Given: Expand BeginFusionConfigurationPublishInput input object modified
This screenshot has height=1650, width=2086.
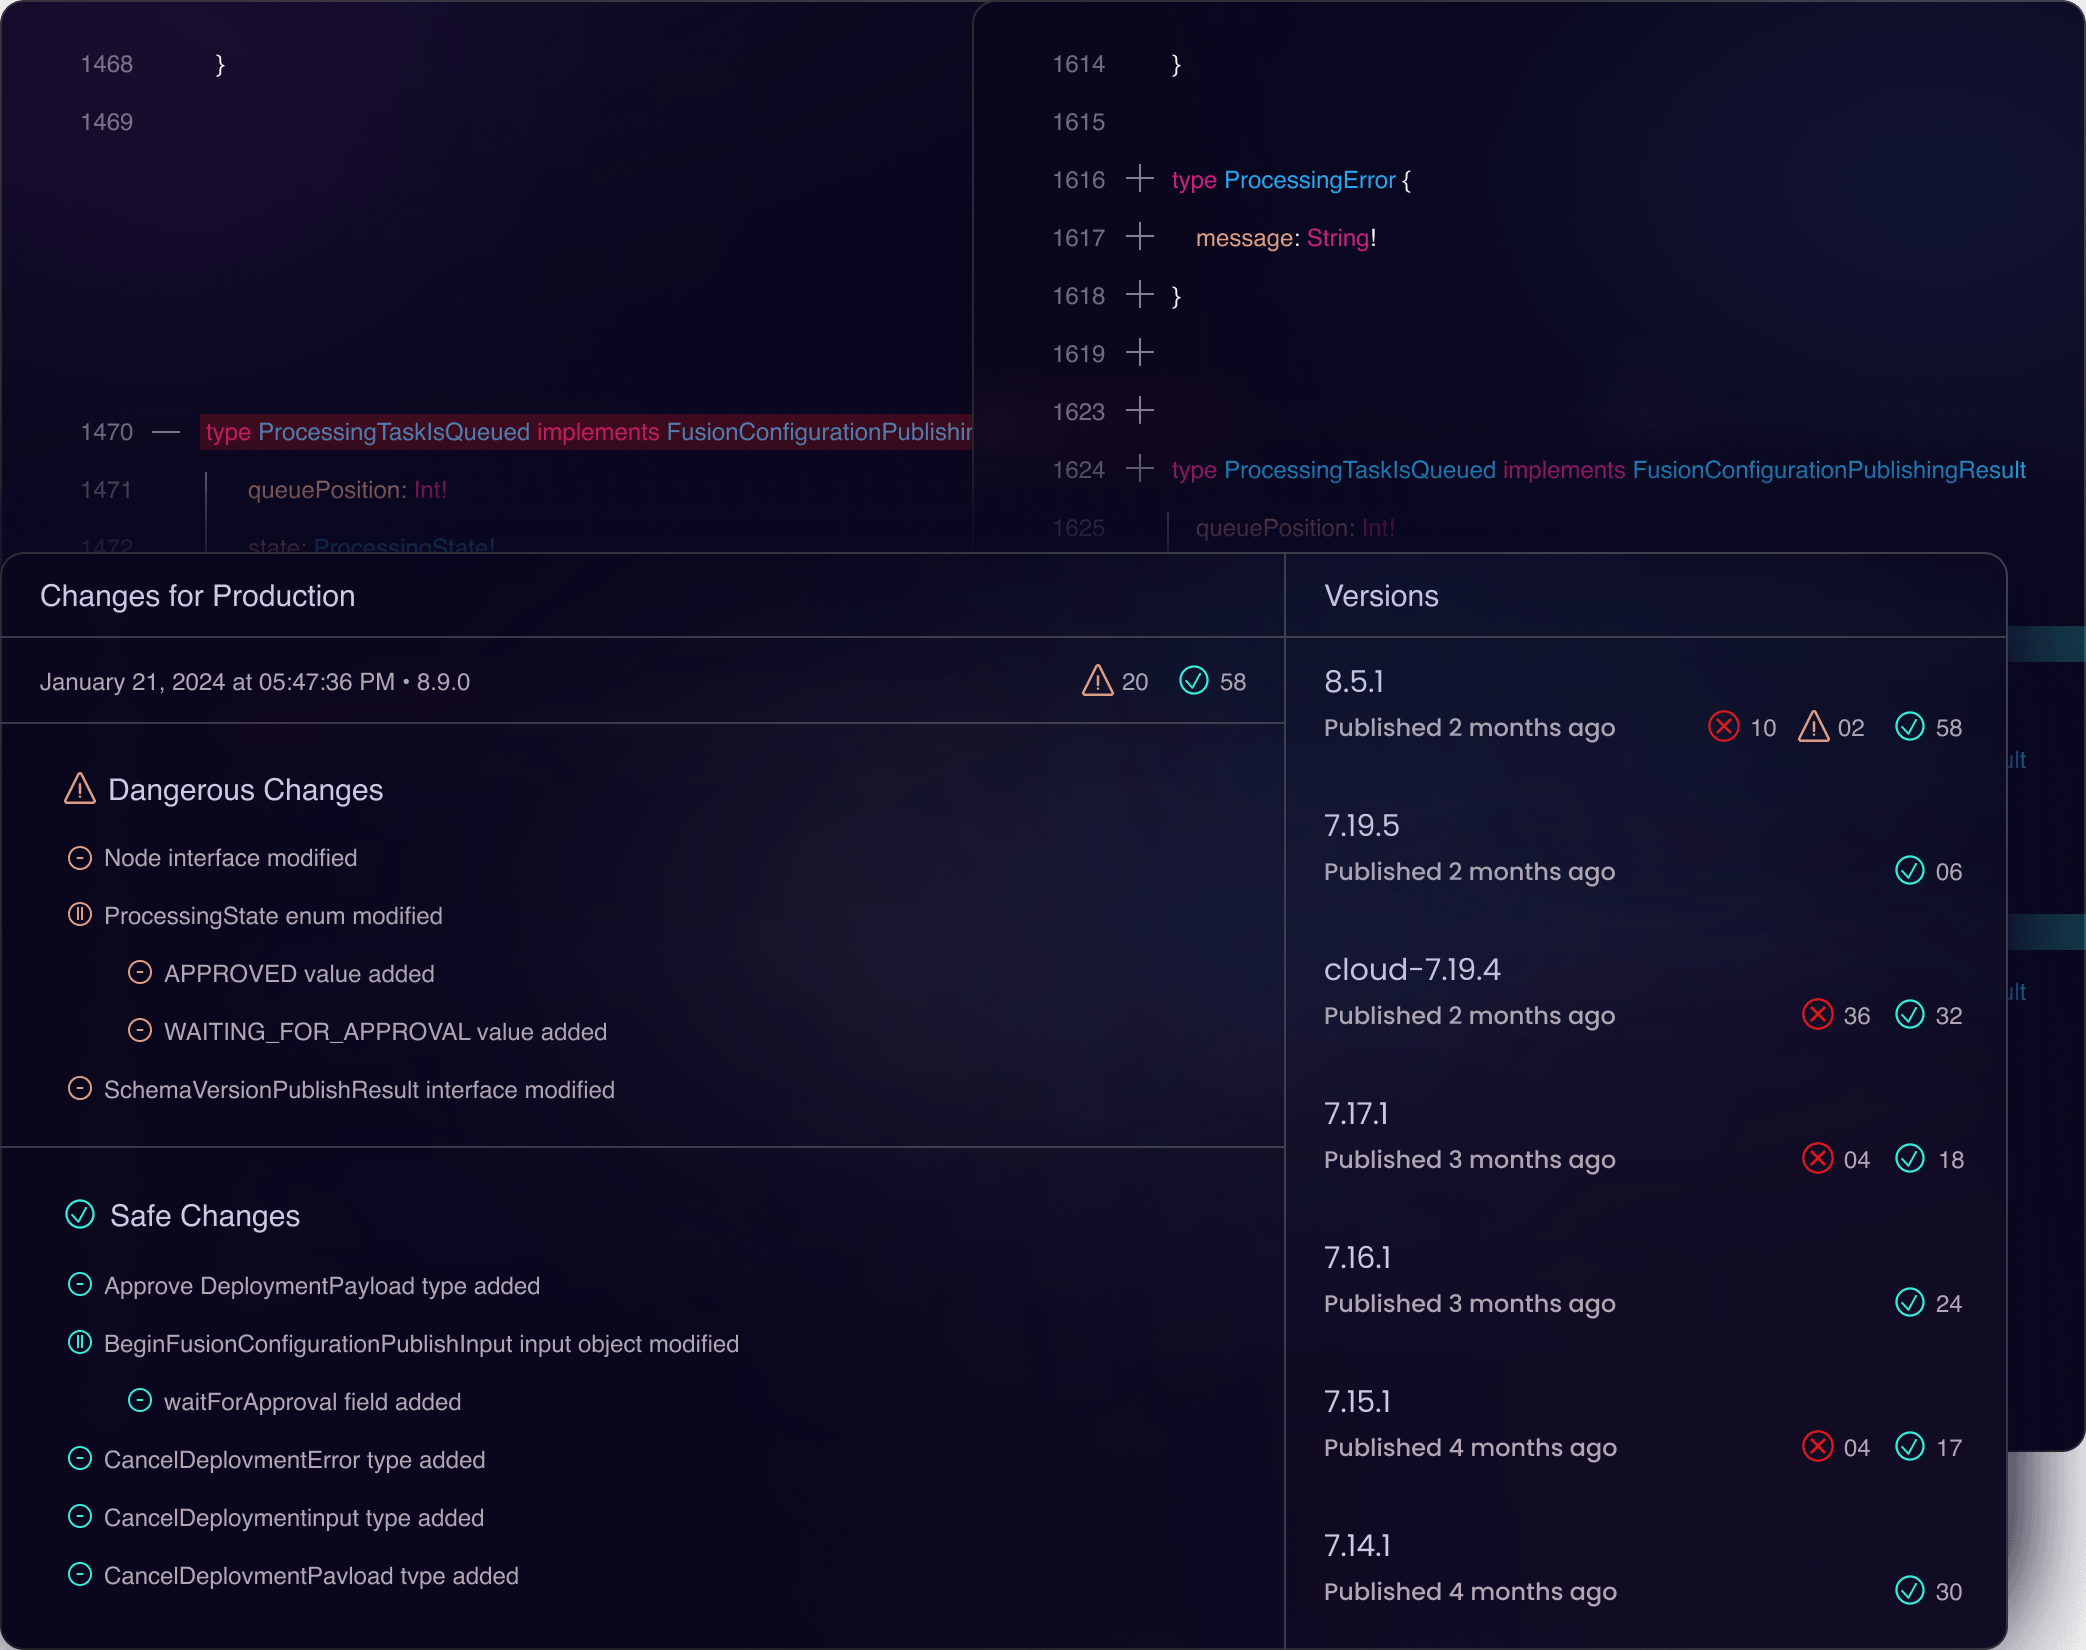Looking at the screenshot, I should (x=80, y=1344).
